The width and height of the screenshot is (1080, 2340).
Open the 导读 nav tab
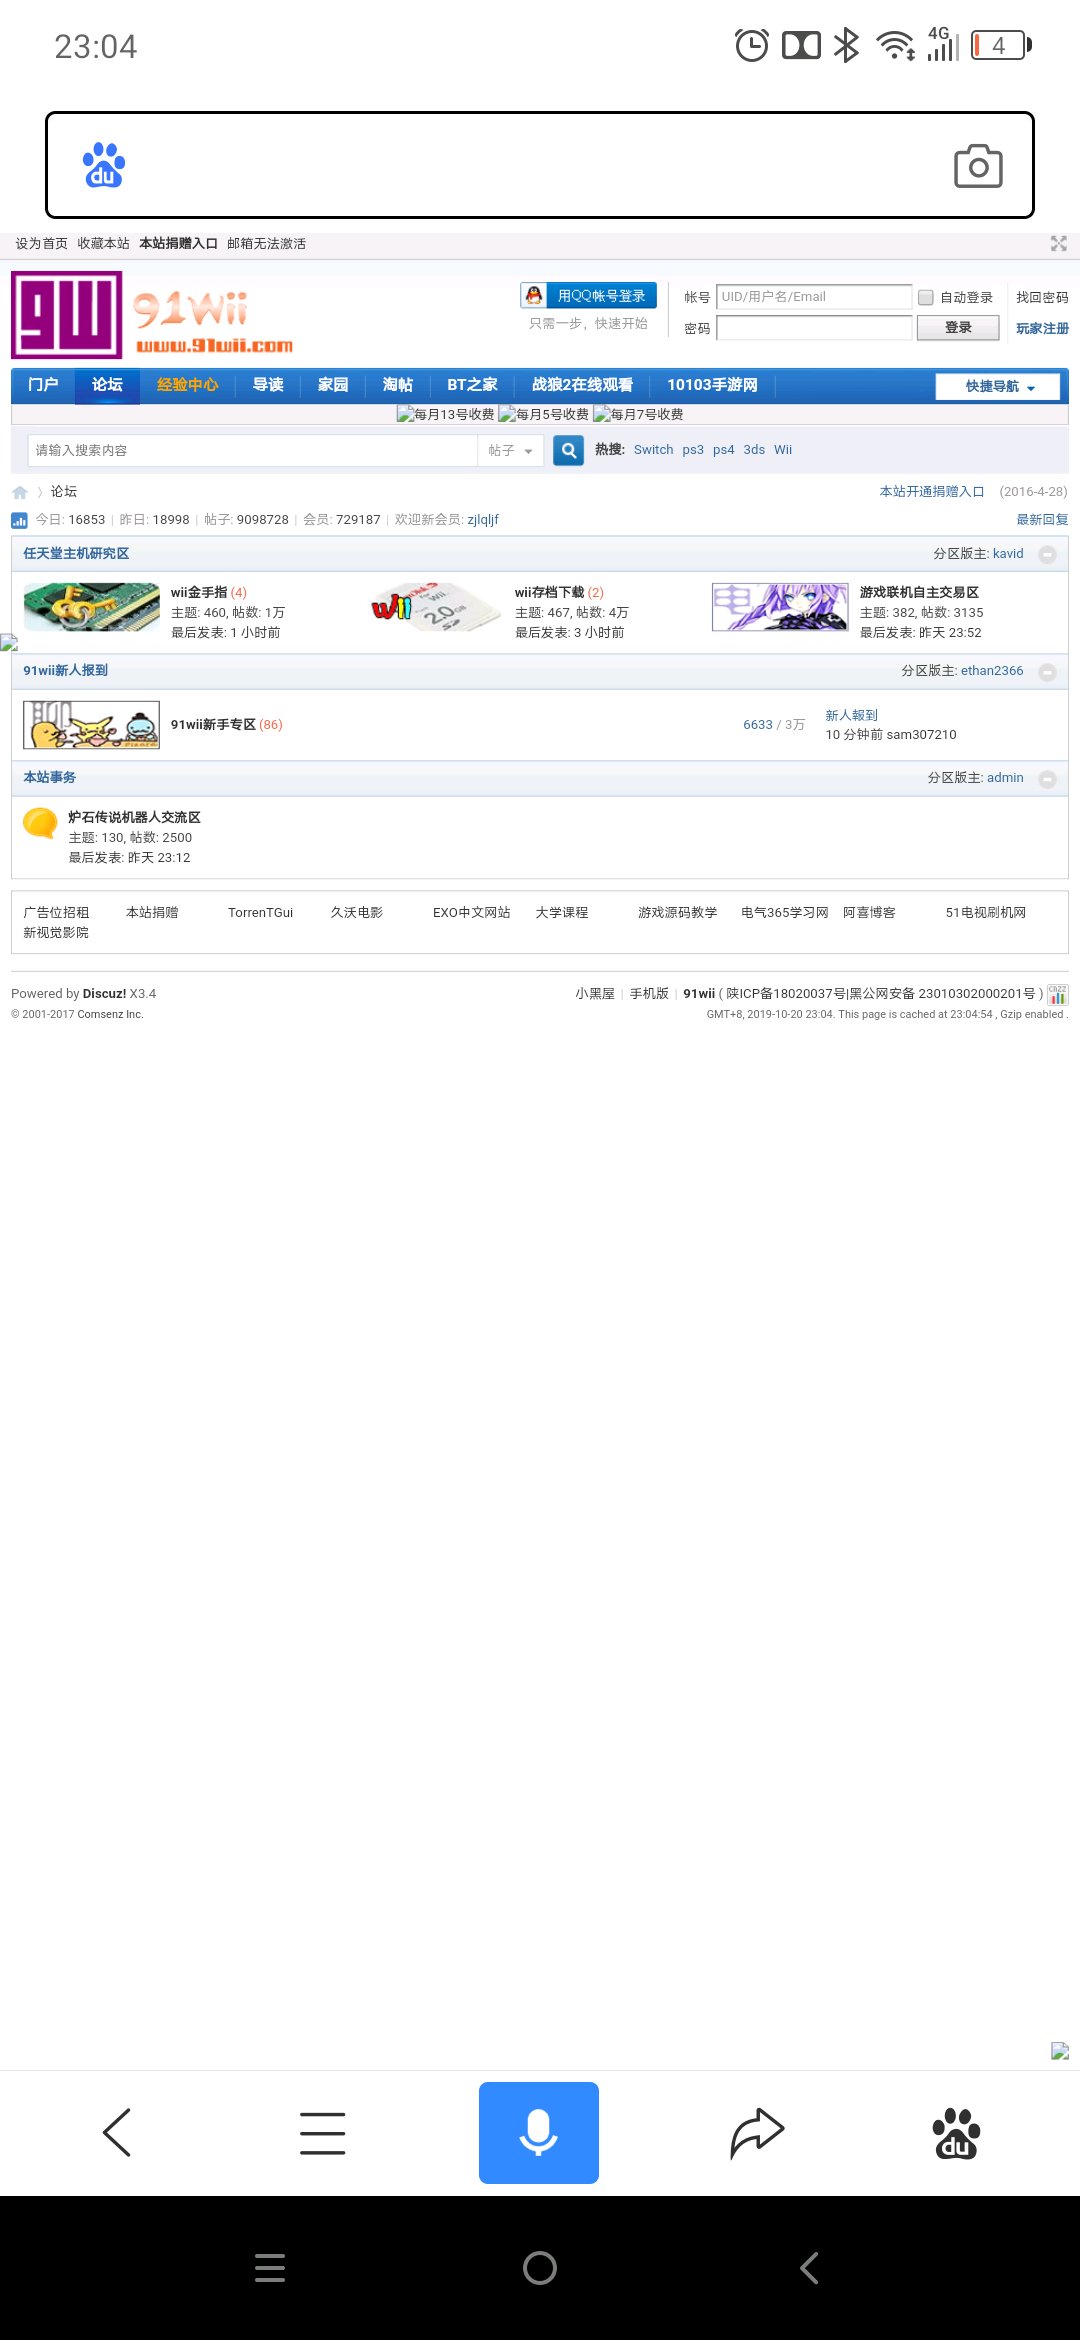(268, 385)
